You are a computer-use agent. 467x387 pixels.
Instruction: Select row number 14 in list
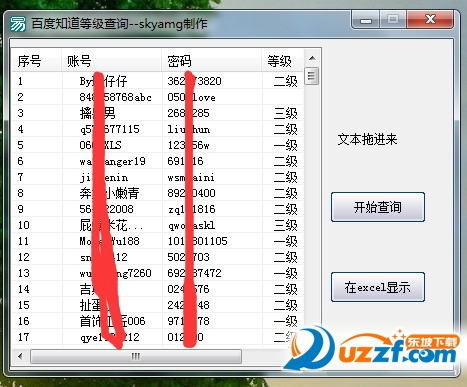point(157,289)
